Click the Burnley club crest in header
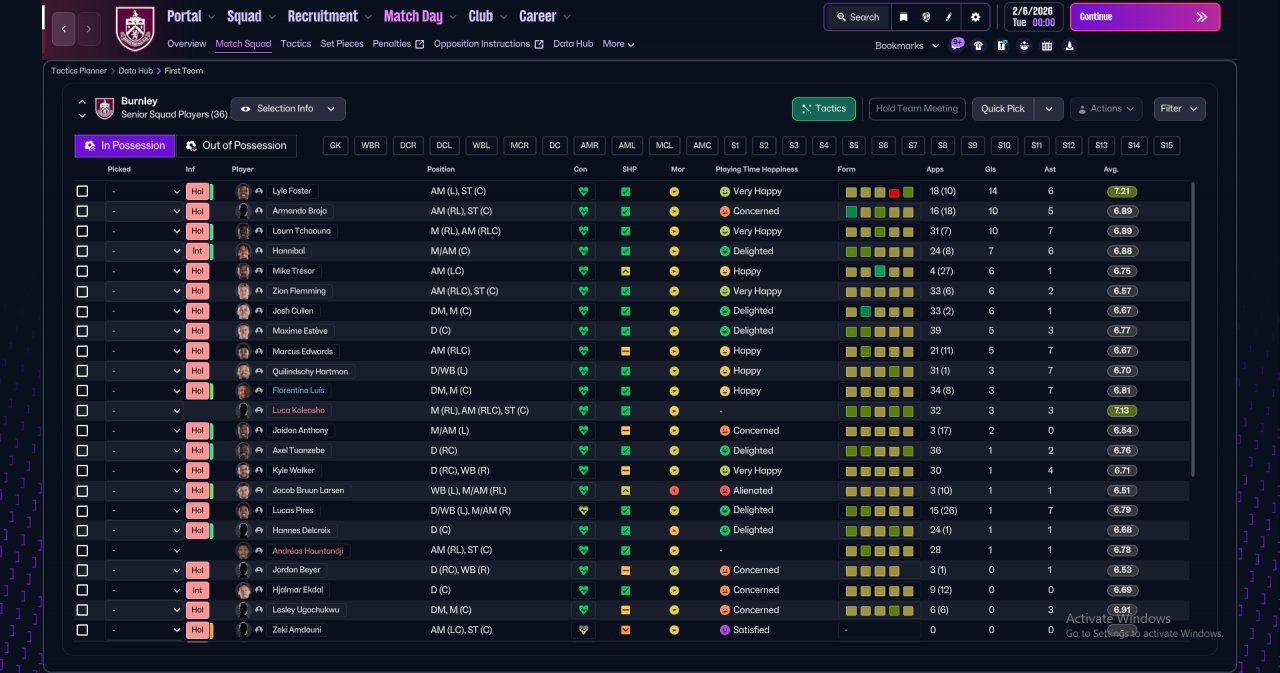Screen dimensions: 1280x673 135,29
